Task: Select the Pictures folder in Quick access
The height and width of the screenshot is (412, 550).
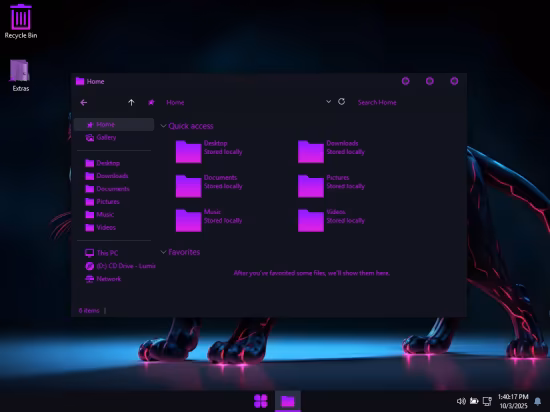Action: click(331, 186)
